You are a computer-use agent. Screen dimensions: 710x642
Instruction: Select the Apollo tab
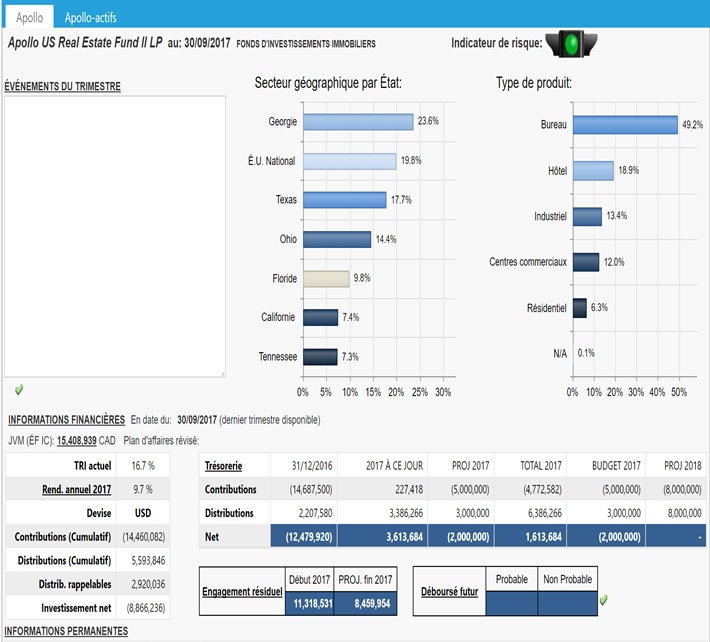pos(29,18)
